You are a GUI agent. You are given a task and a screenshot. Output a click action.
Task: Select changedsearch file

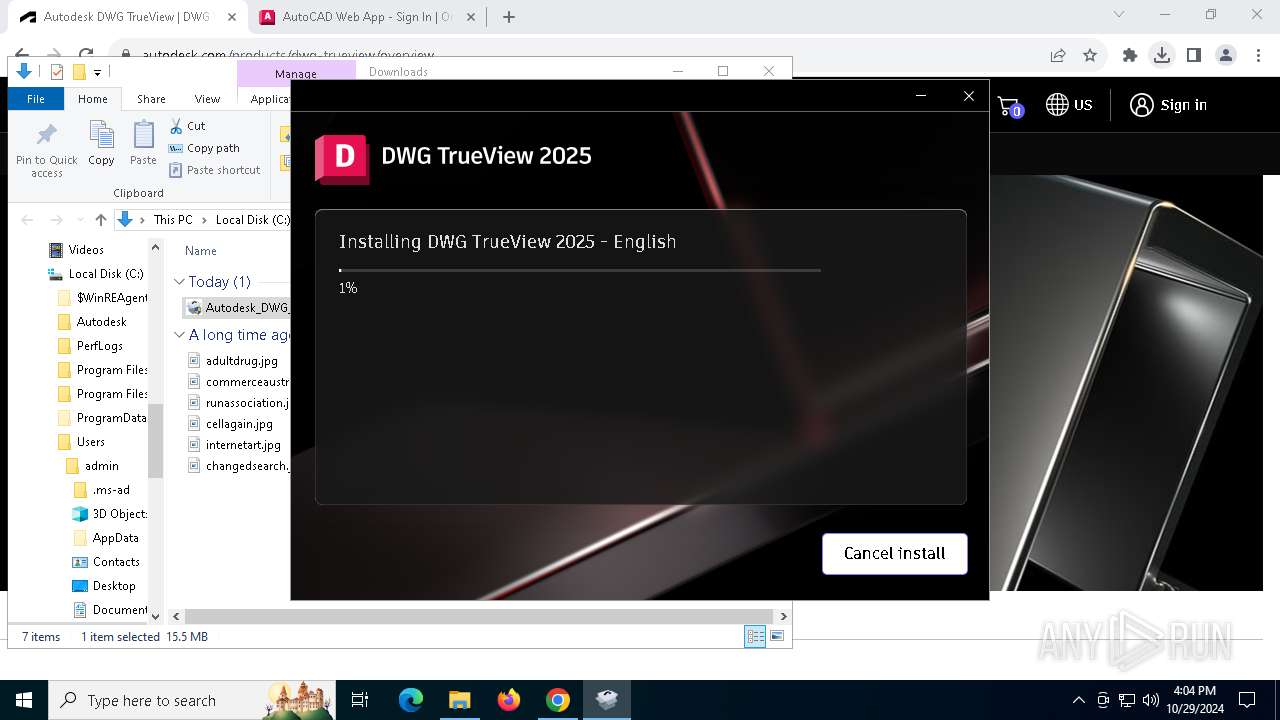[239, 466]
